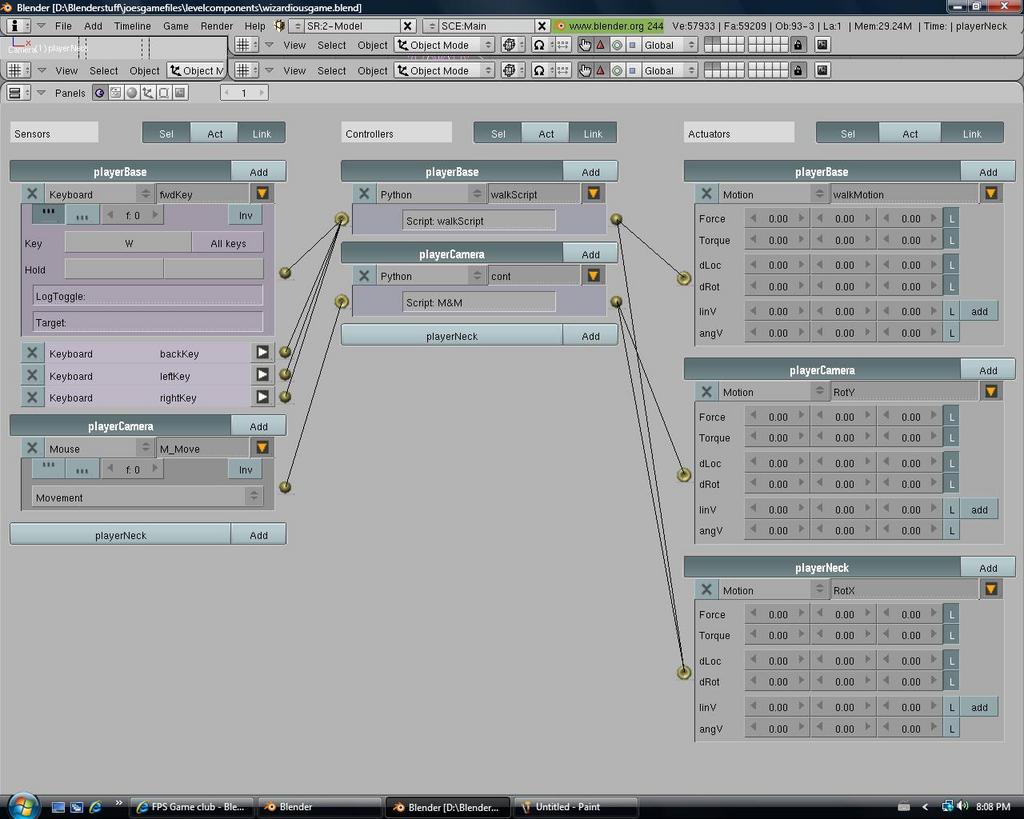The height and width of the screenshot is (819, 1024).
Task: Delete the M_Move mouse sensor
Action: [x=32, y=448]
